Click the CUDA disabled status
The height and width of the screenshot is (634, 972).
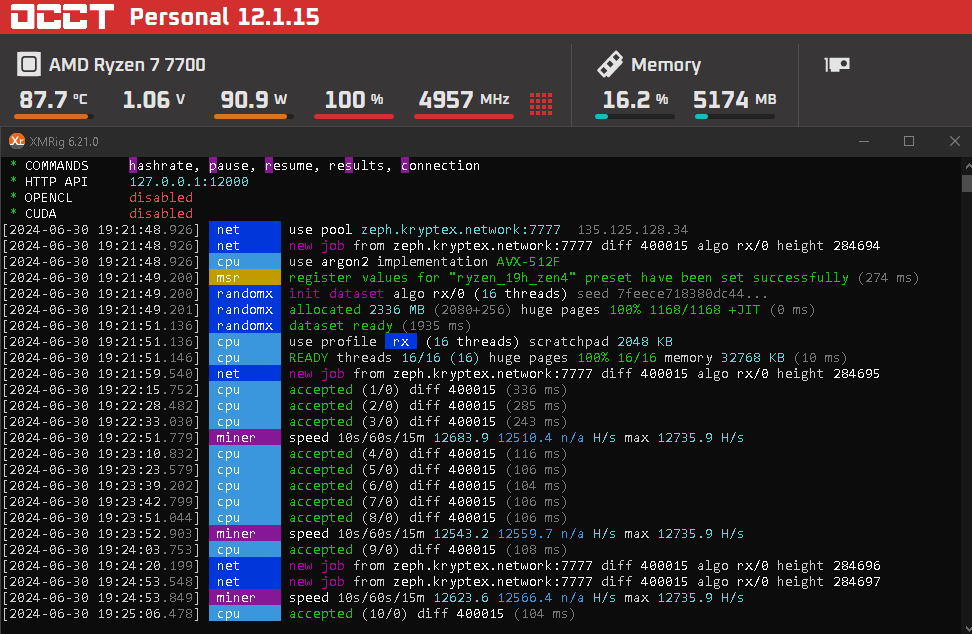click(x=161, y=214)
